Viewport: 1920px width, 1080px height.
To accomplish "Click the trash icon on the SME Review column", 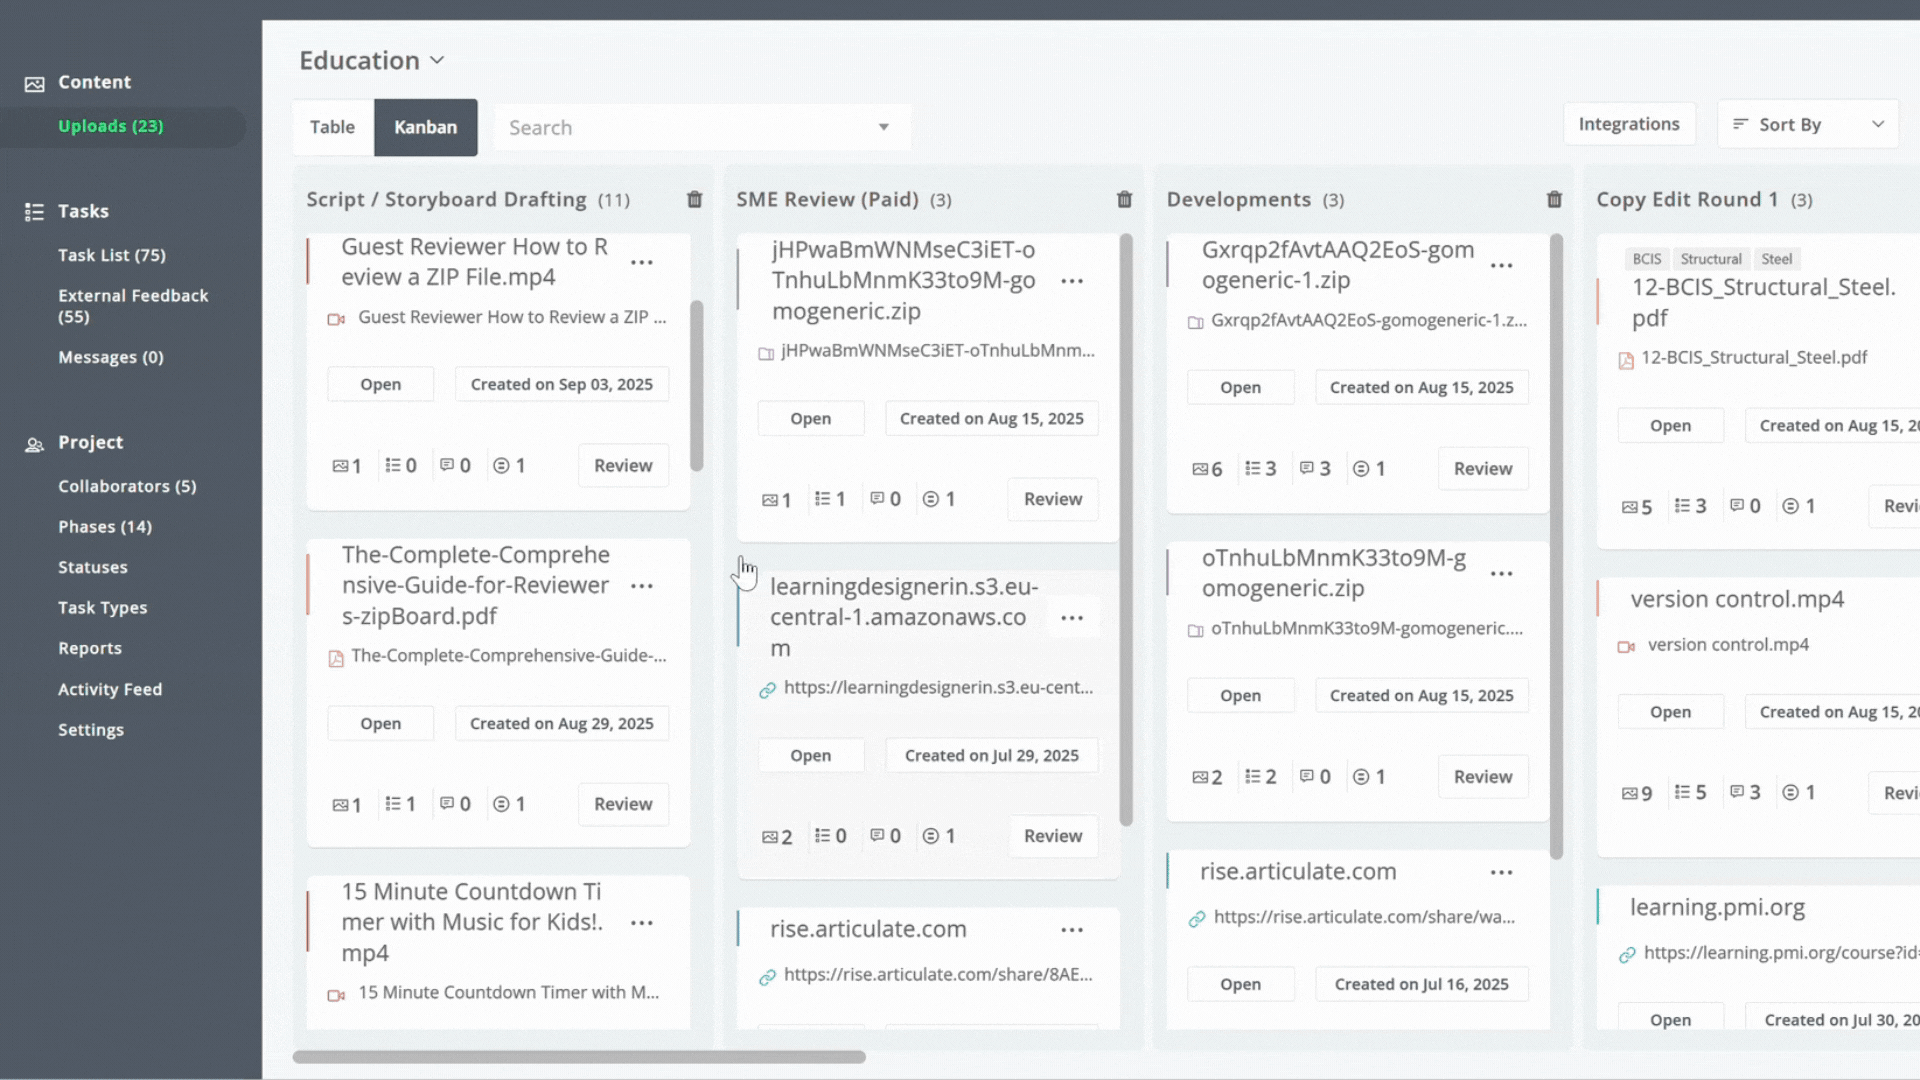I will [x=1124, y=199].
